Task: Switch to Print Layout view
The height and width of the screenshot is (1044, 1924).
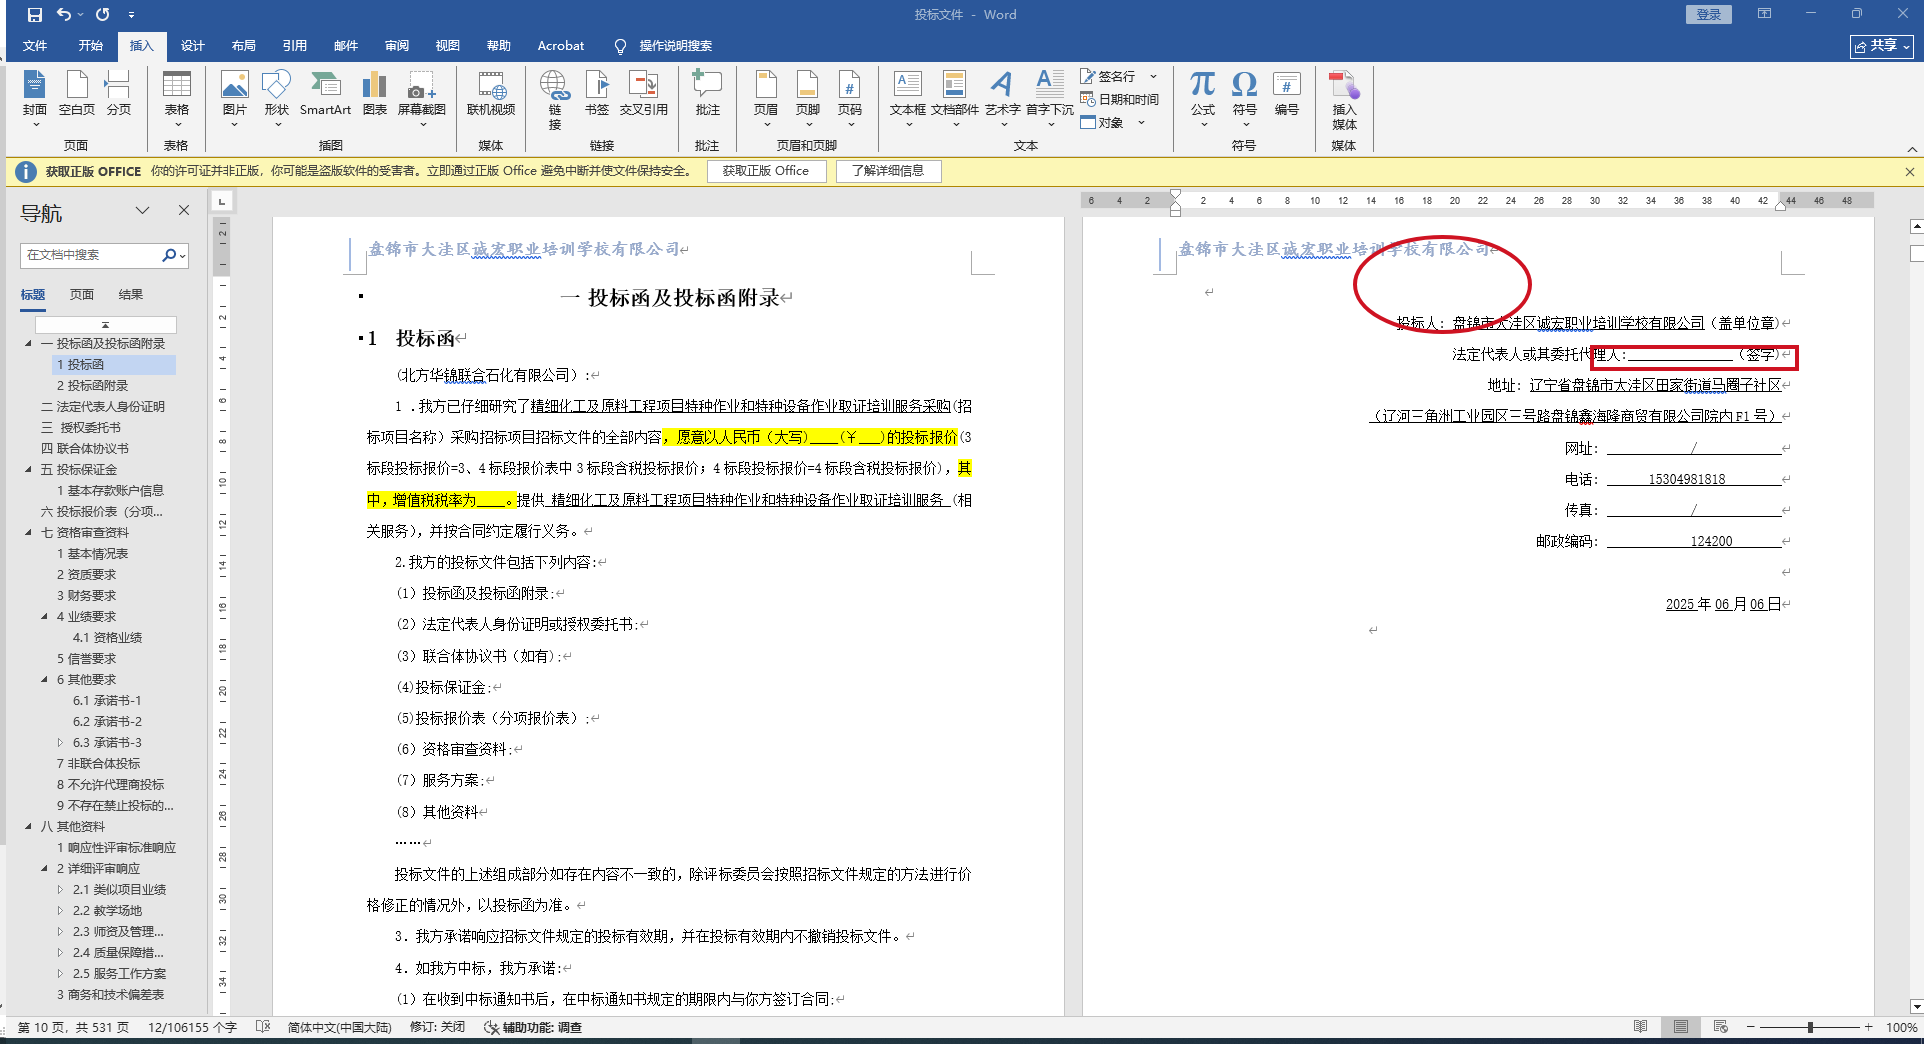Action: [x=1681, y=1027]
